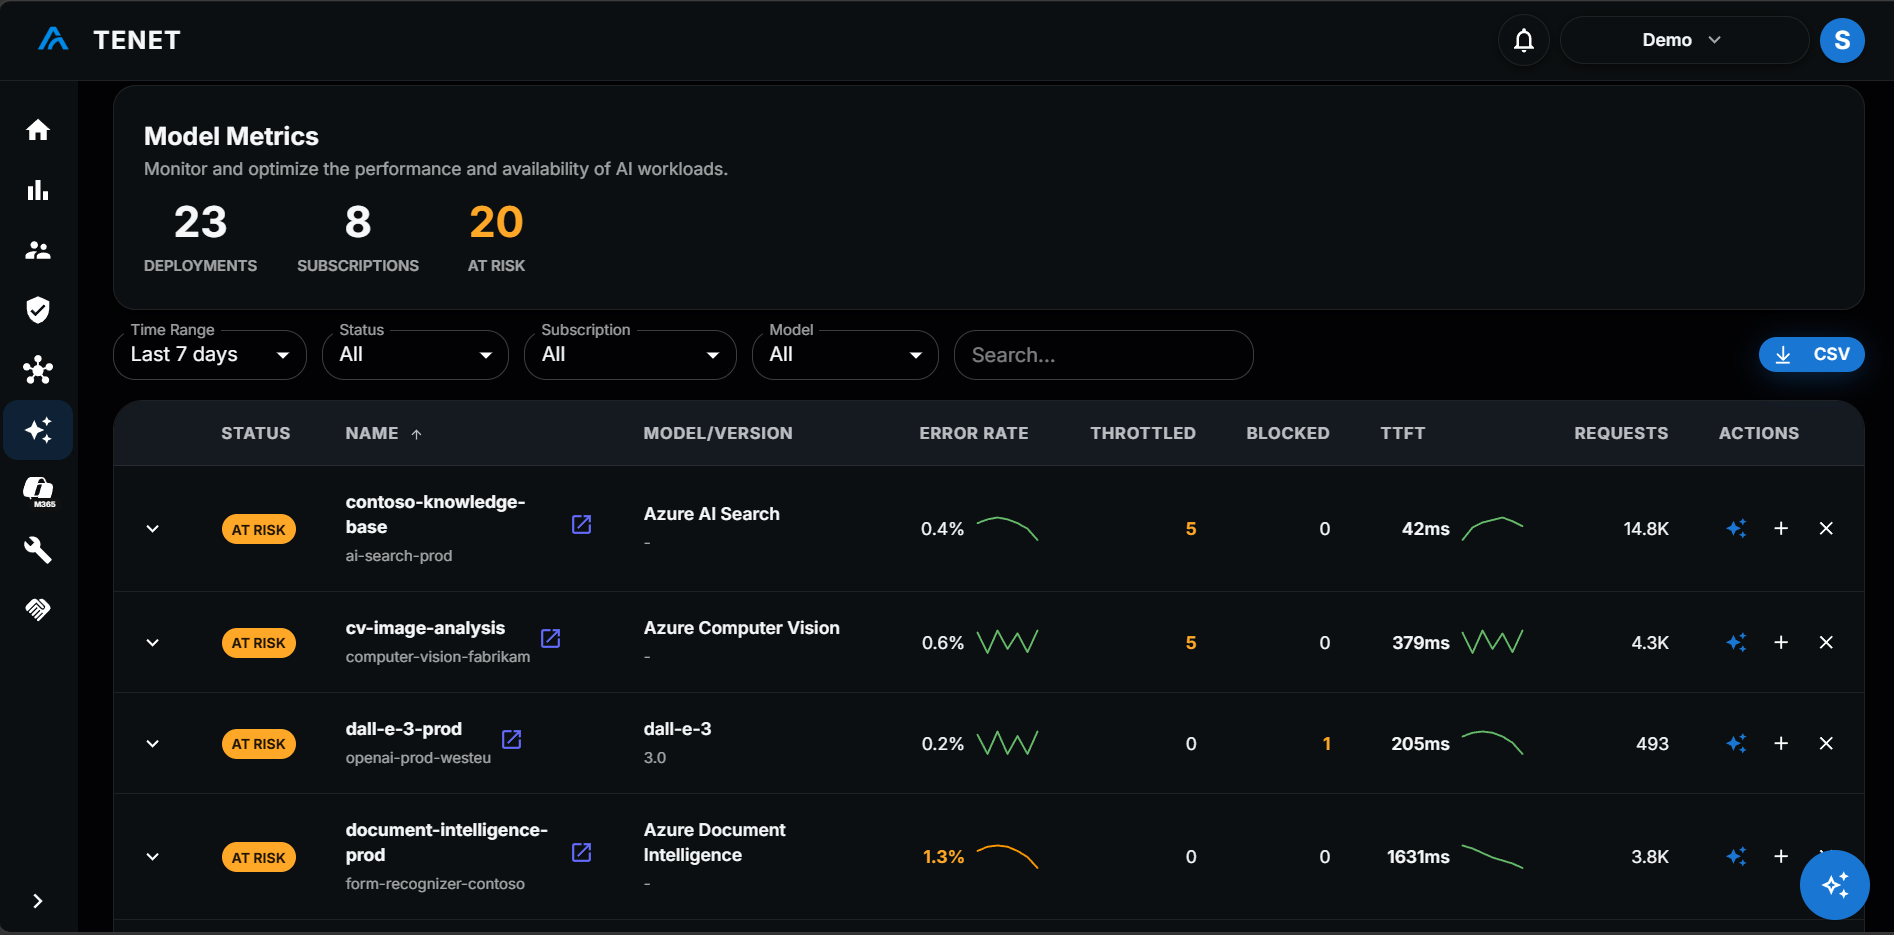Focus the Search input field
The image size is (1894, 935).
pos(1103,355)
